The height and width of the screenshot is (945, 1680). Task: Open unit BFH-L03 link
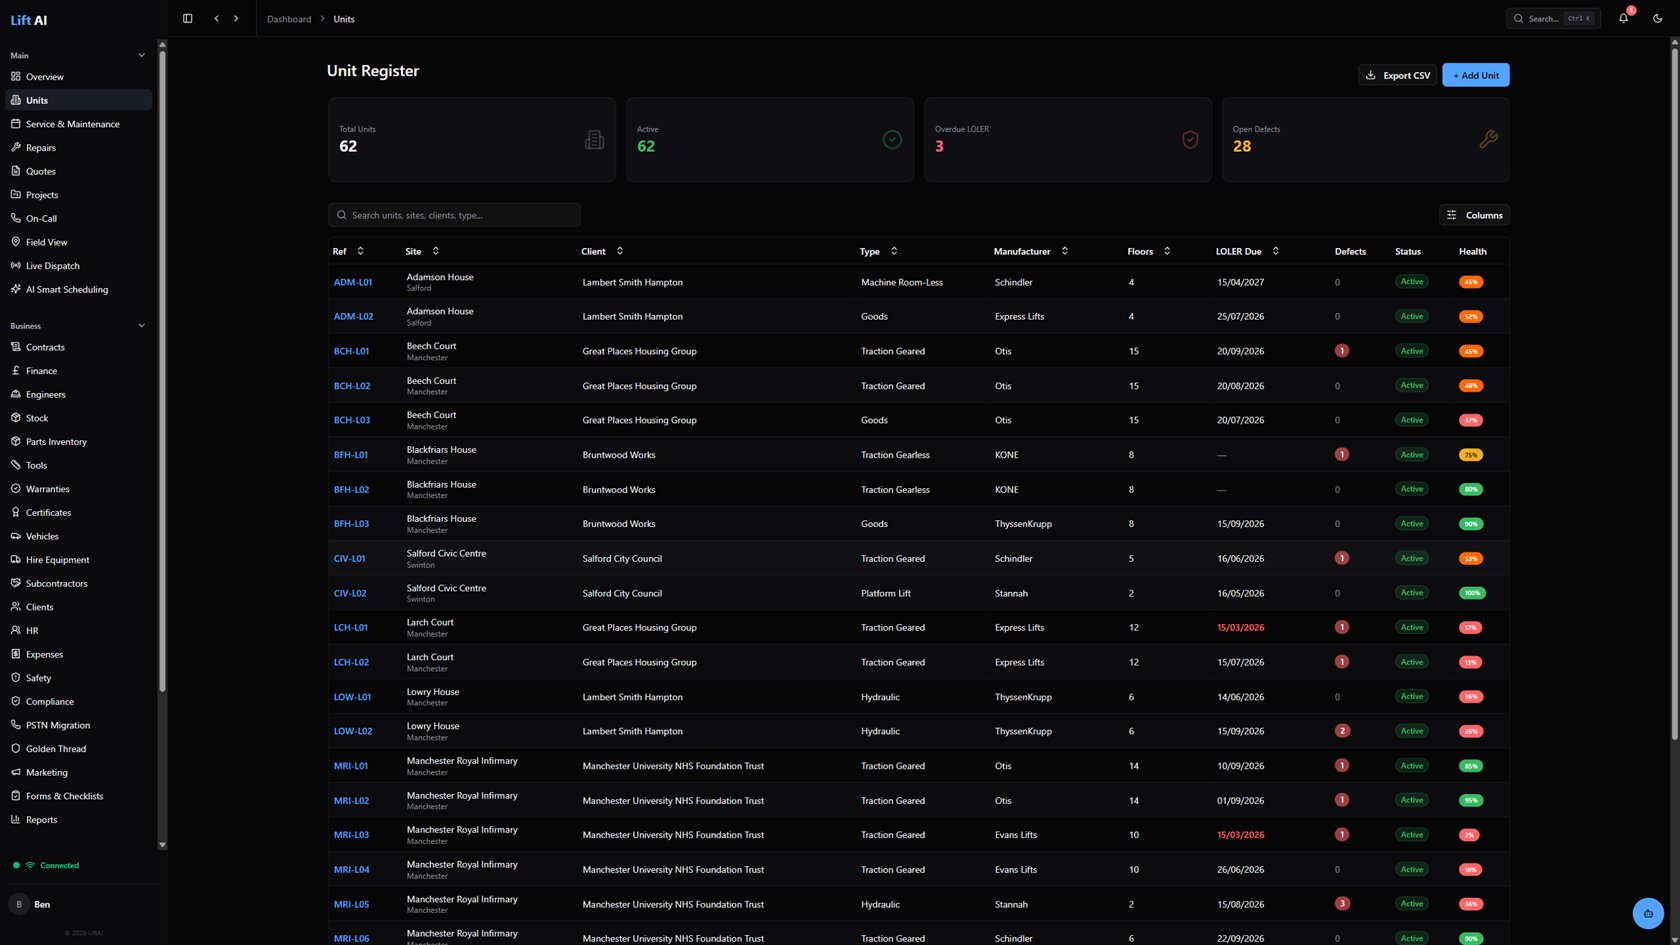(351, 524)
